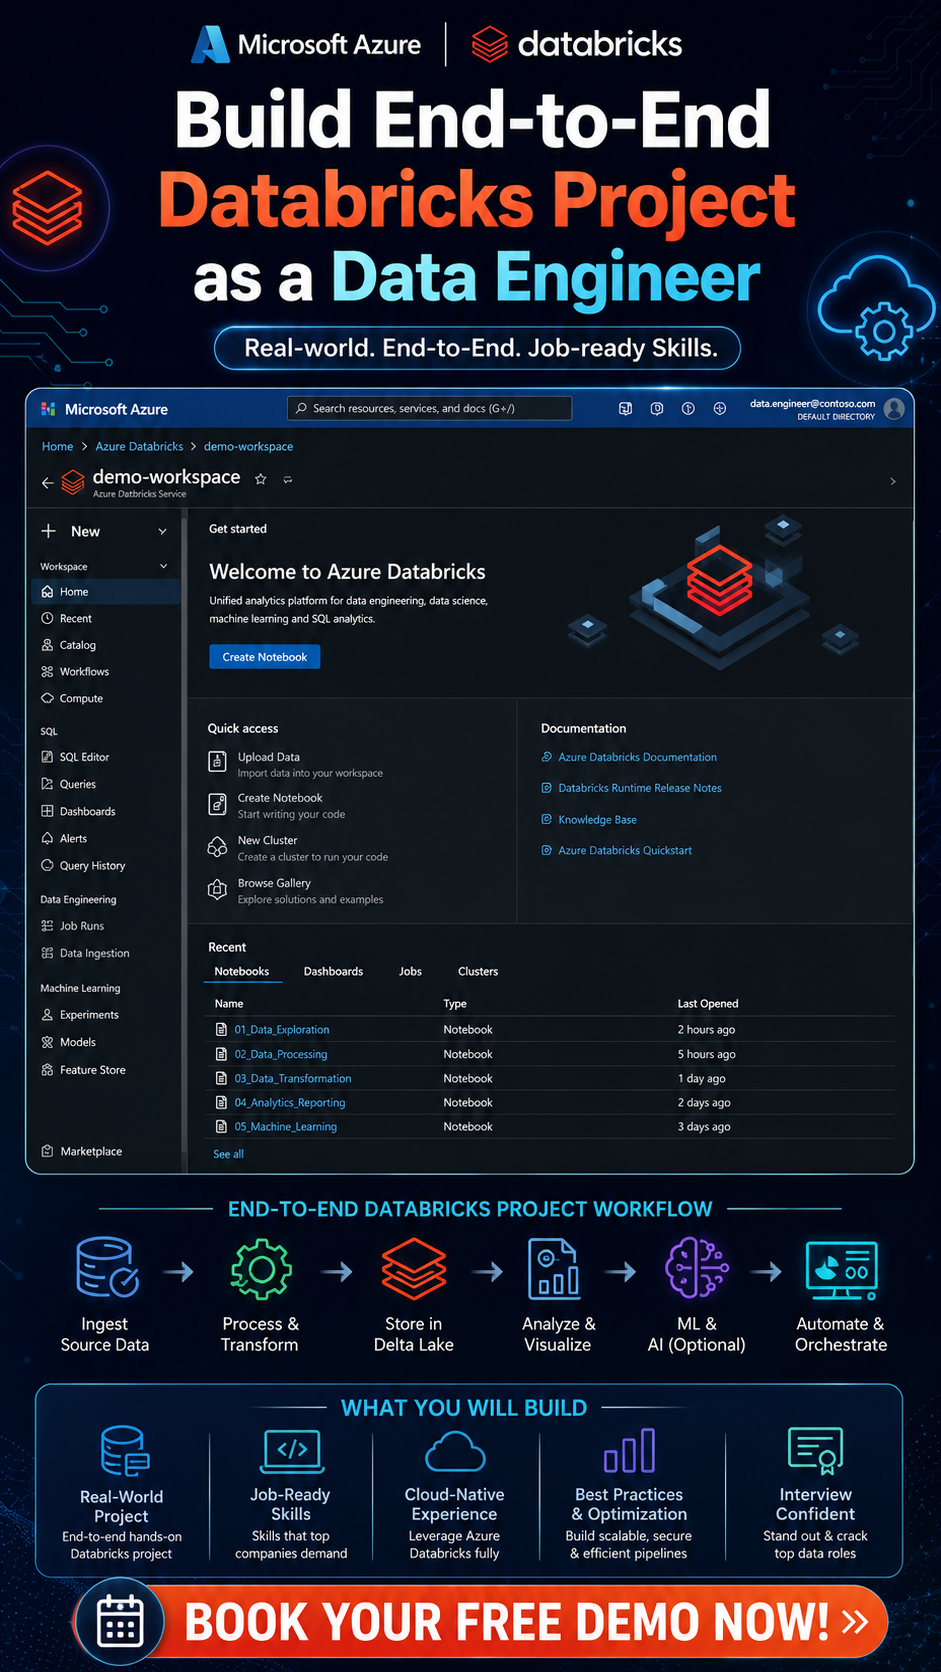The image size is (941, 1672).
Task: Open Azure Databricks Quickstart link
Action: (x=625, y=850)
